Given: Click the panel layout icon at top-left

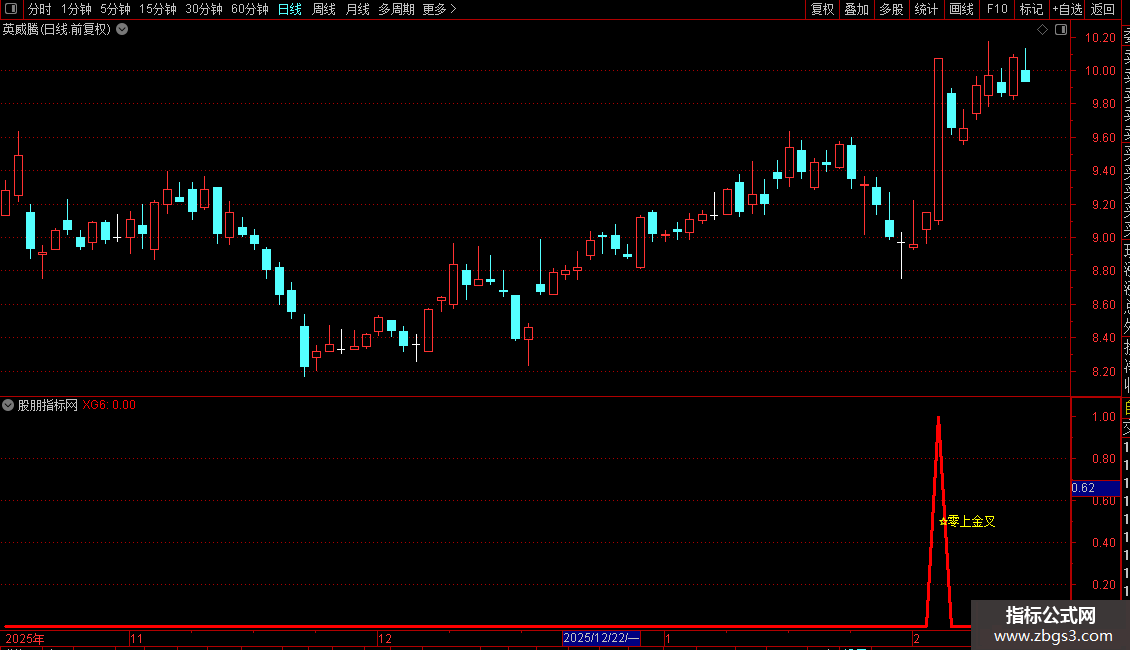Looking at the screenshot, I should (11, 9).
